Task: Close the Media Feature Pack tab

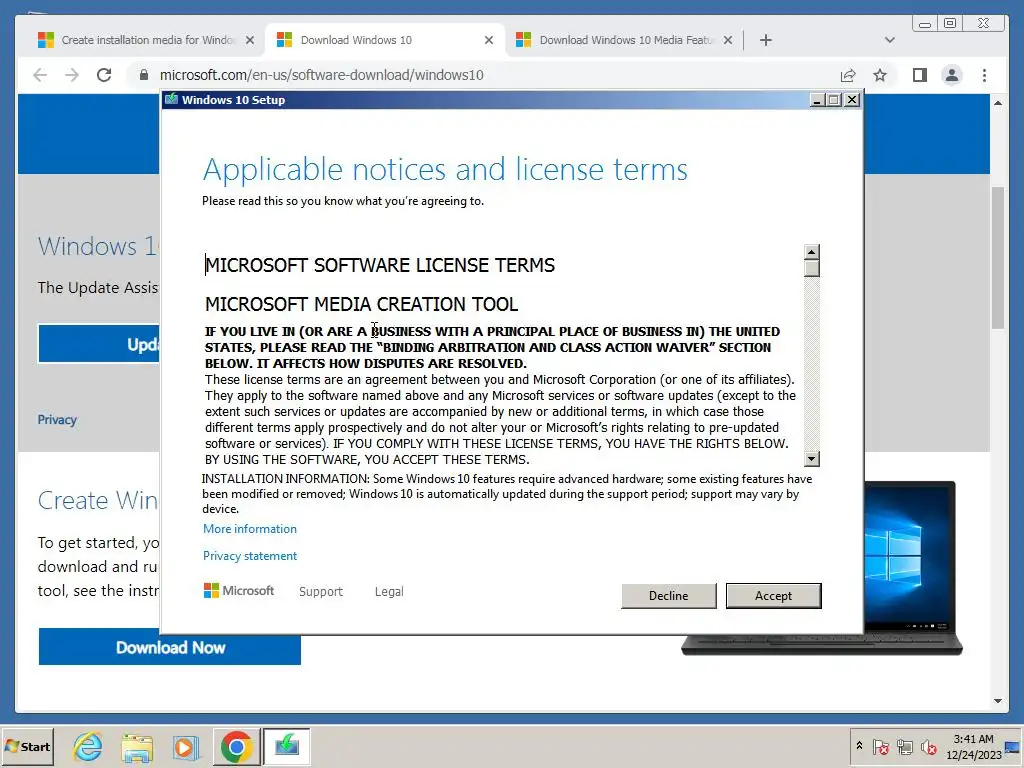Action: point(728,40)
